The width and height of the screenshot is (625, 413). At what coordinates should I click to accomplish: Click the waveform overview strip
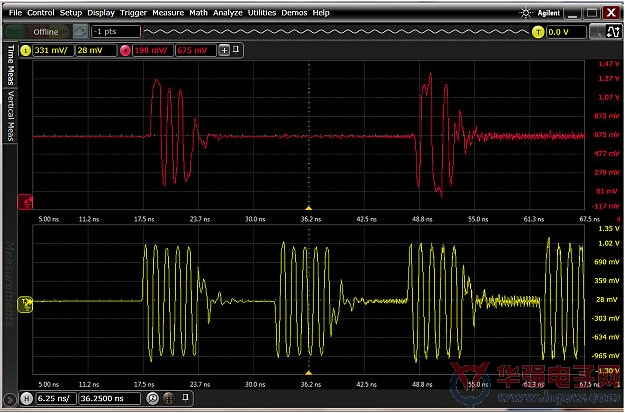(336, 31)
